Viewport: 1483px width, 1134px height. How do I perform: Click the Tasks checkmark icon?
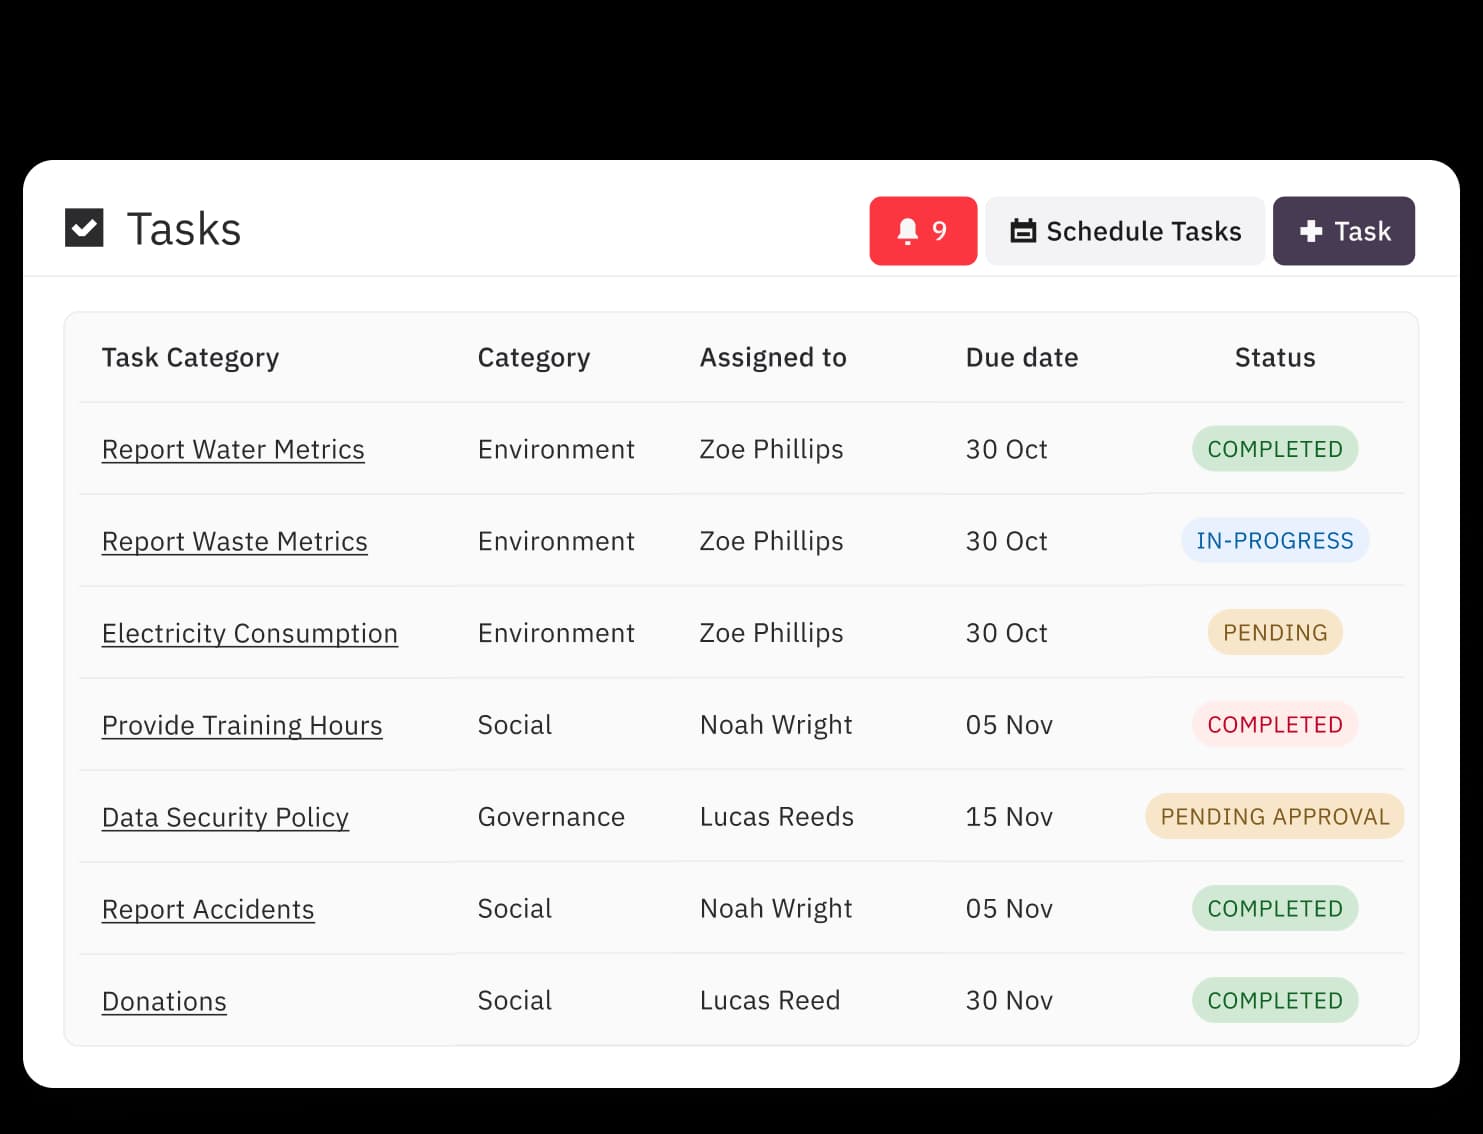pyautogui.click(x=84, y=228)
